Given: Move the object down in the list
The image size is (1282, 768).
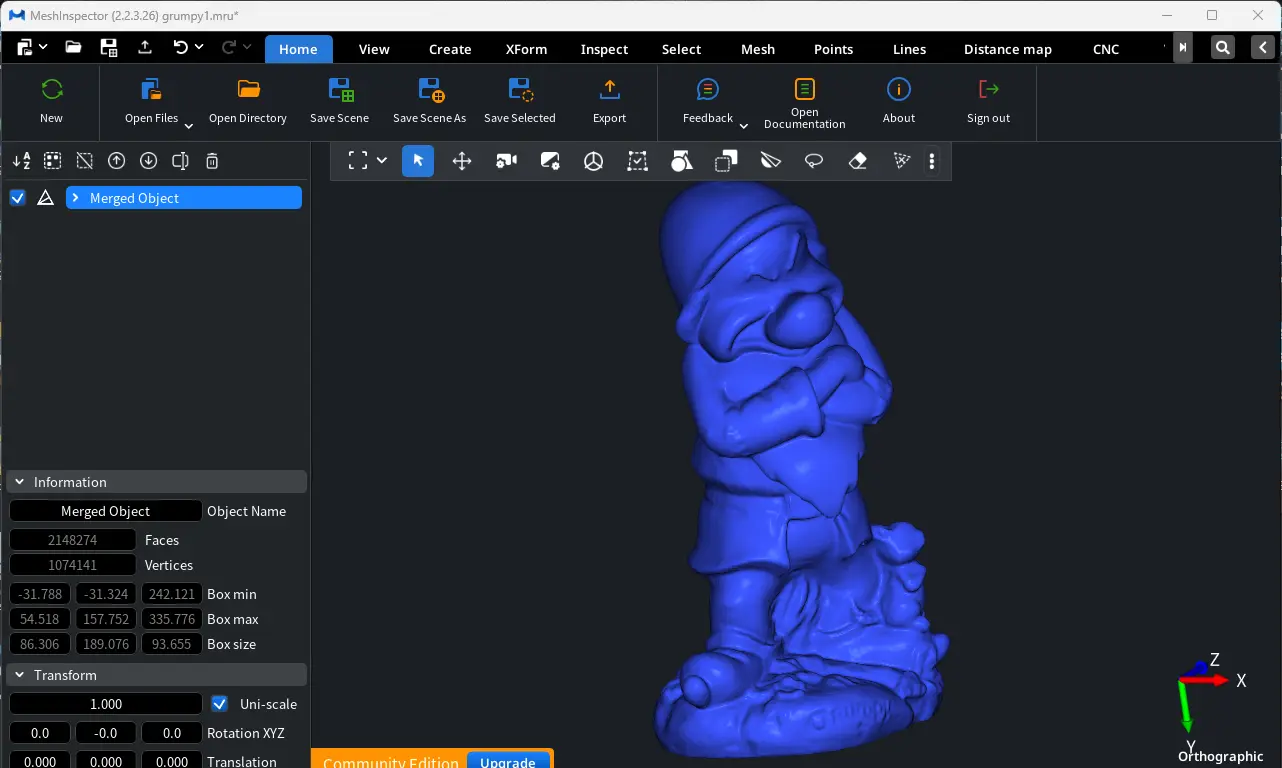Looking at the screenshot, I should [149, 161].
